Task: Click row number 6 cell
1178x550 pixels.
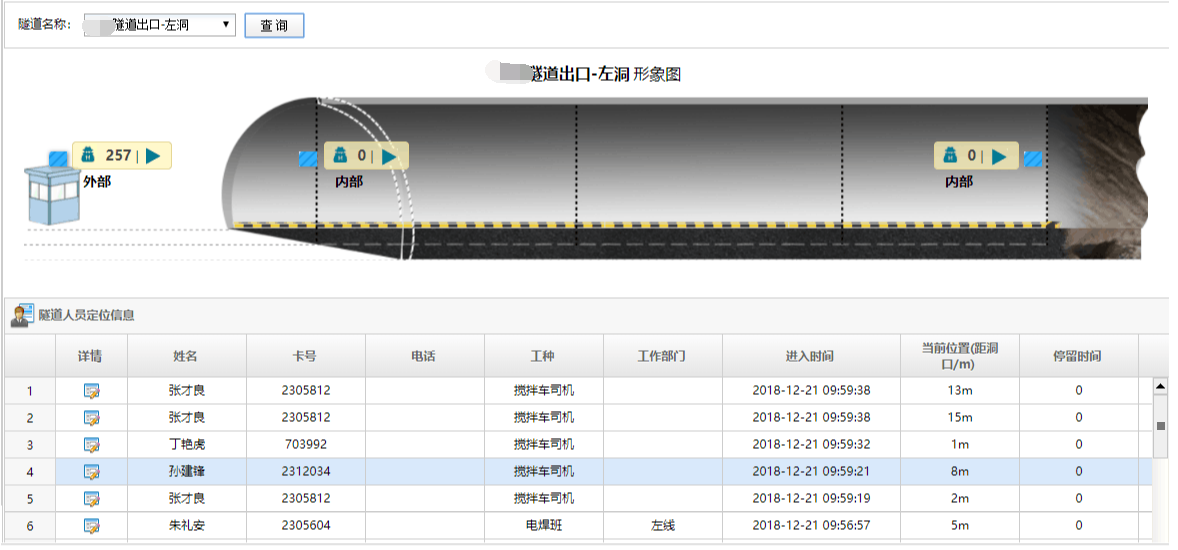Action: point(30,526)
